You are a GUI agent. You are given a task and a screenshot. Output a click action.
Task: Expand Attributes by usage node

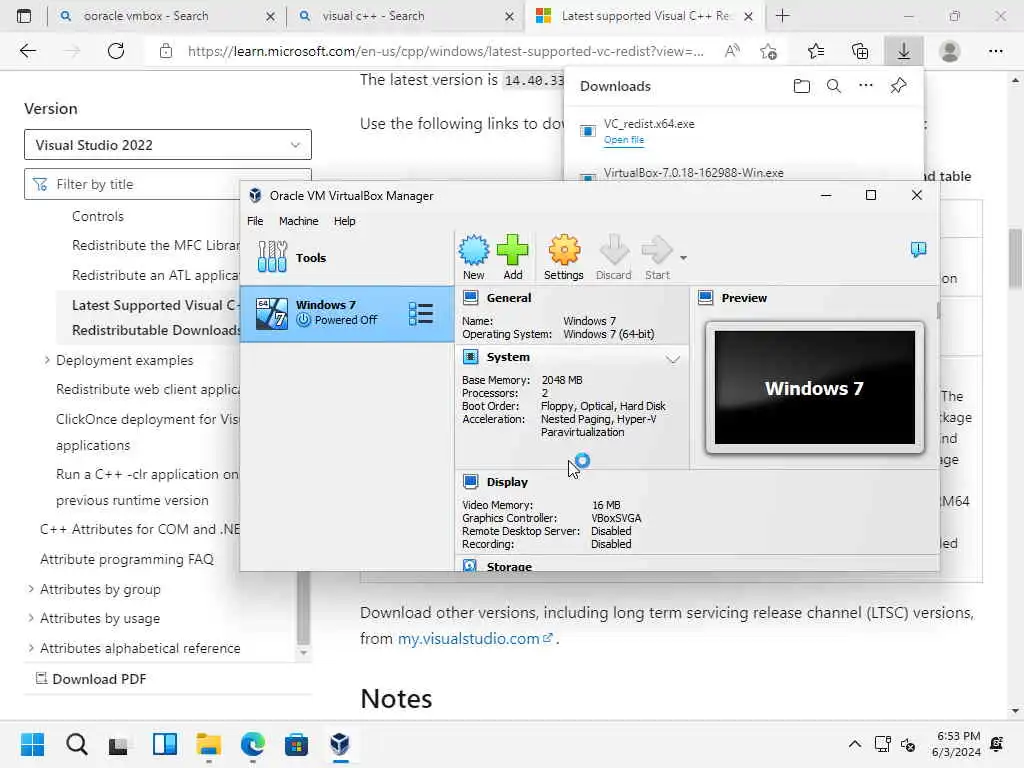pos(31,618)
